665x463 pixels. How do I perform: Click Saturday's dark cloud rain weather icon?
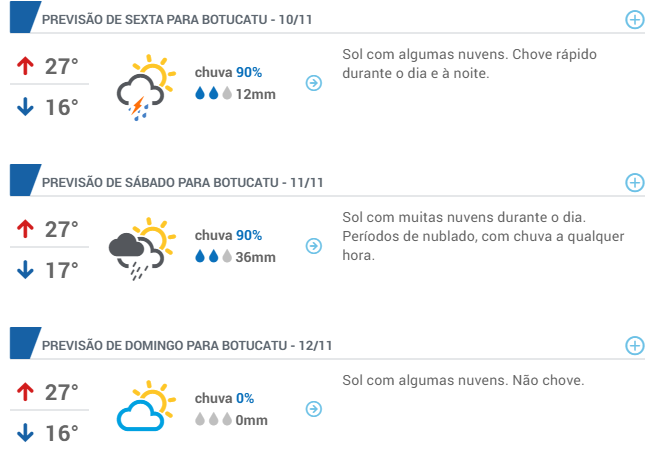tap(142, 249)
